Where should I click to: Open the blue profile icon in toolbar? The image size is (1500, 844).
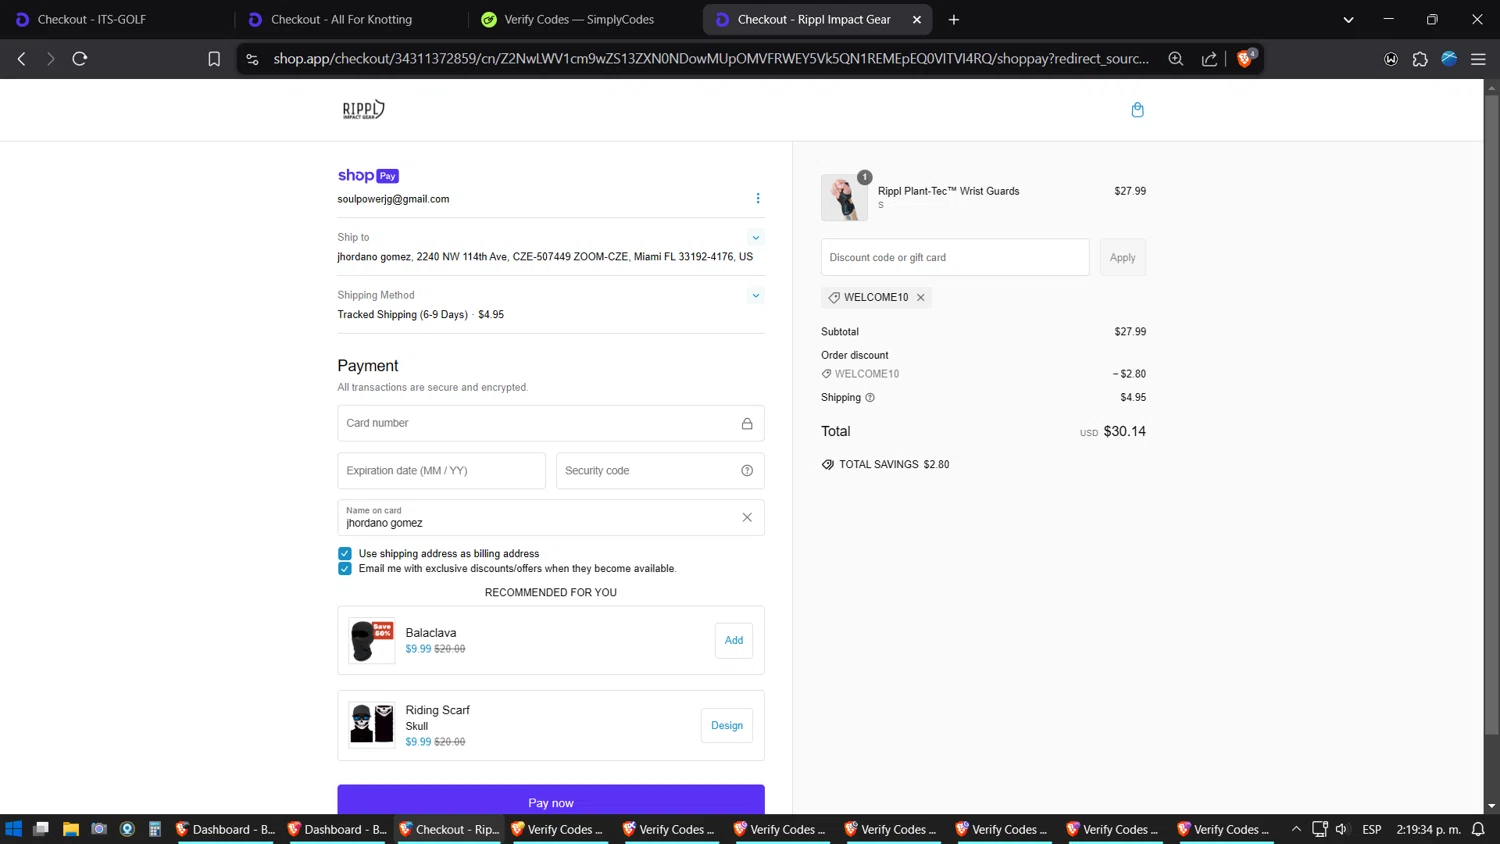pyautogui.click(x=1449, y=59)
